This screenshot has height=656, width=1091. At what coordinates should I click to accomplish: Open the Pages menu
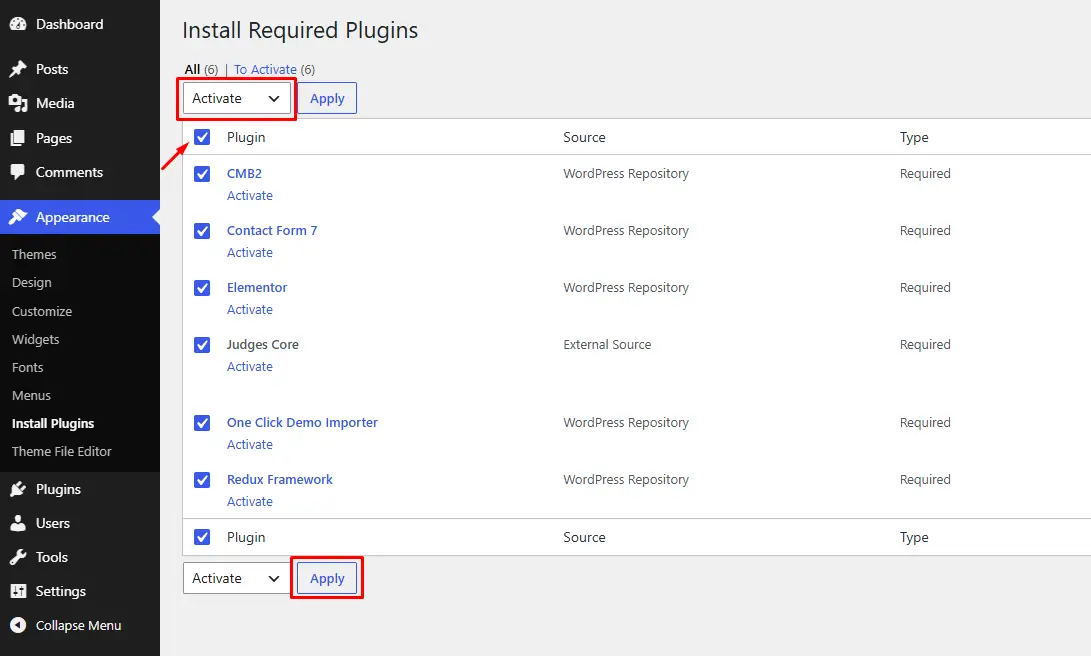point(54,138)
